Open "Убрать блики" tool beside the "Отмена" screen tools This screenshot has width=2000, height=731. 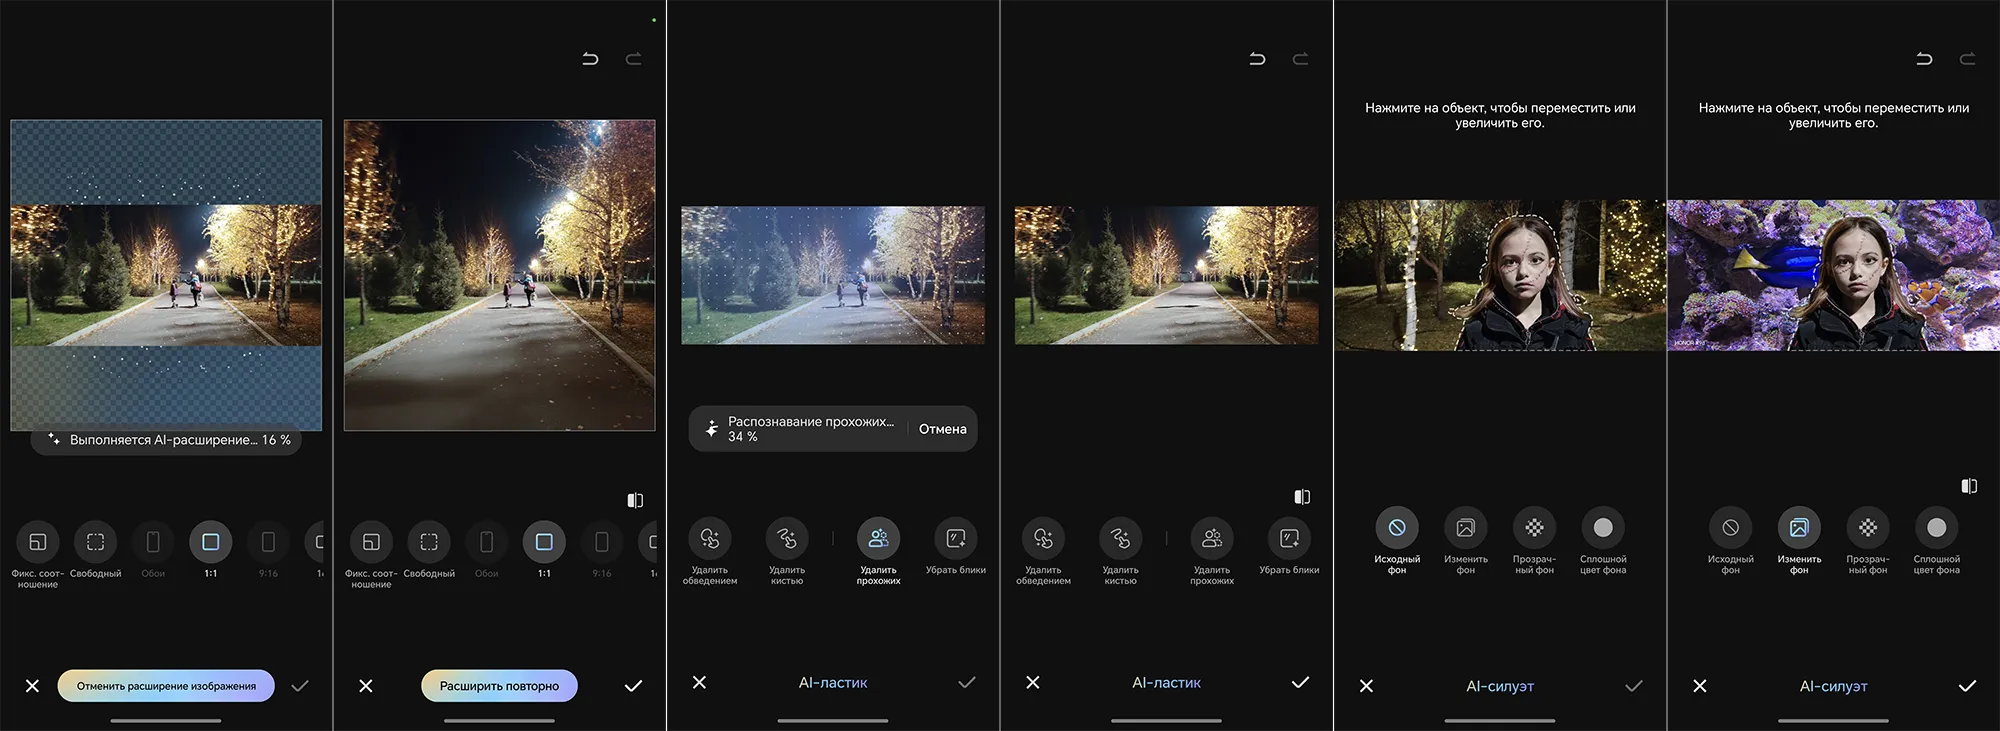pyautogui.click(x=955, y=539)
